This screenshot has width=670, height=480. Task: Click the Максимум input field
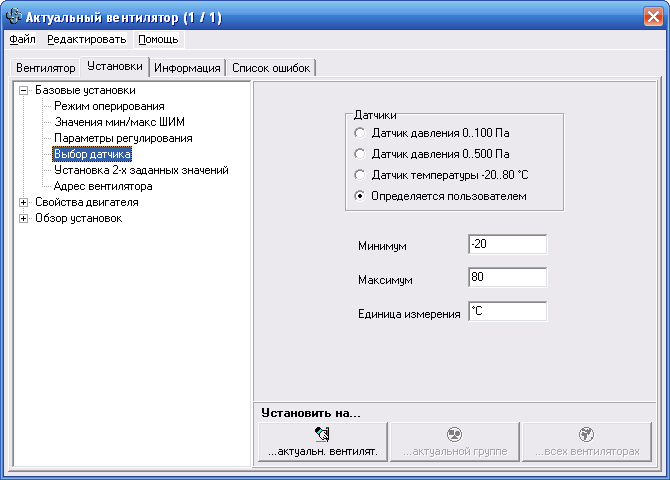(x=507, y=277)
